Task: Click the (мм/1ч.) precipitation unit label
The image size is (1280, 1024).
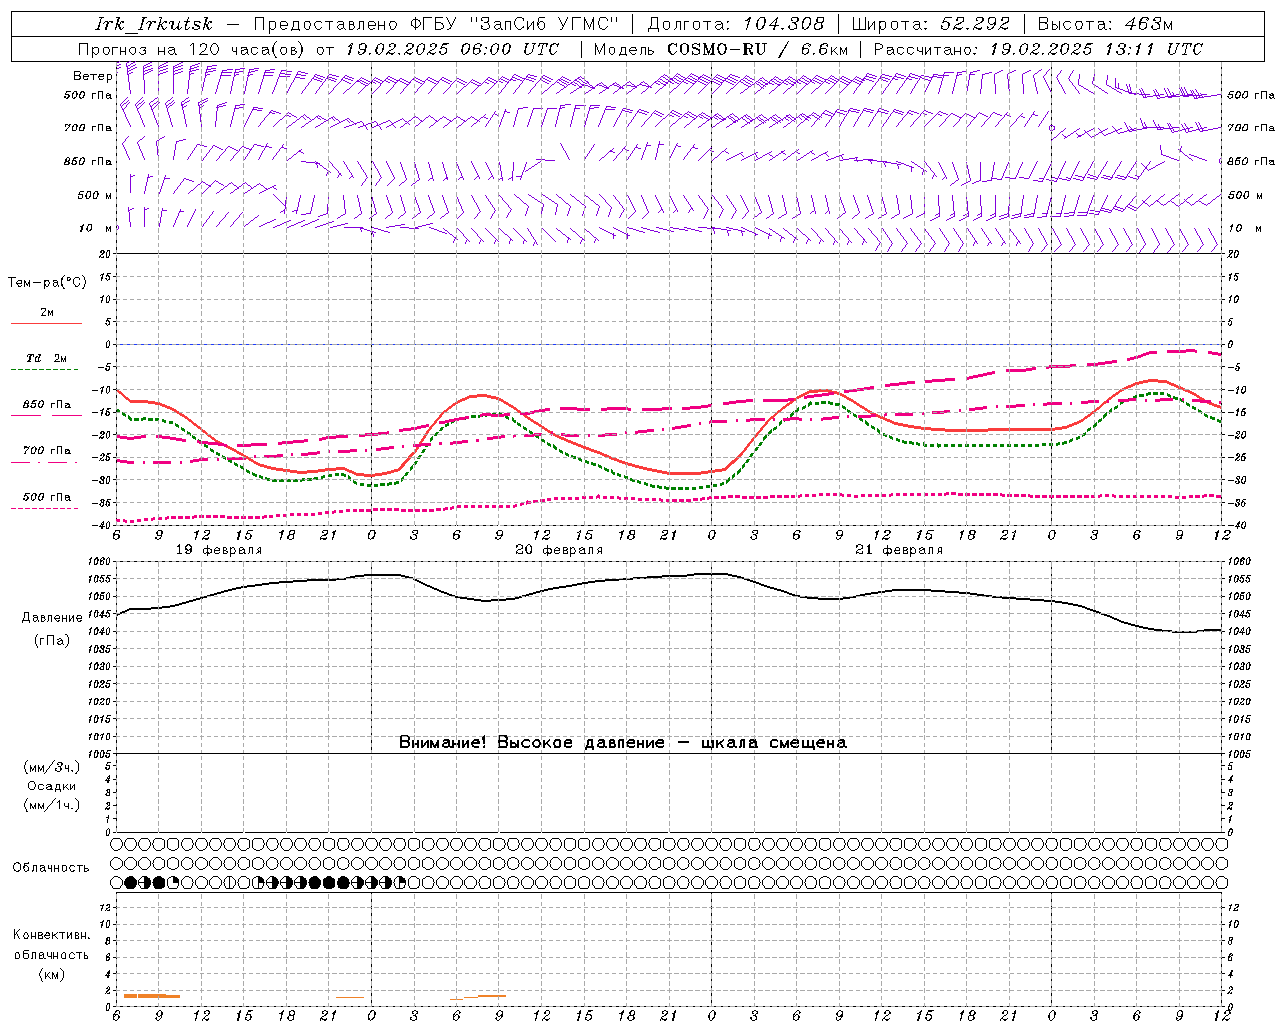Action: pyautogui.click(x=52, y=805)
